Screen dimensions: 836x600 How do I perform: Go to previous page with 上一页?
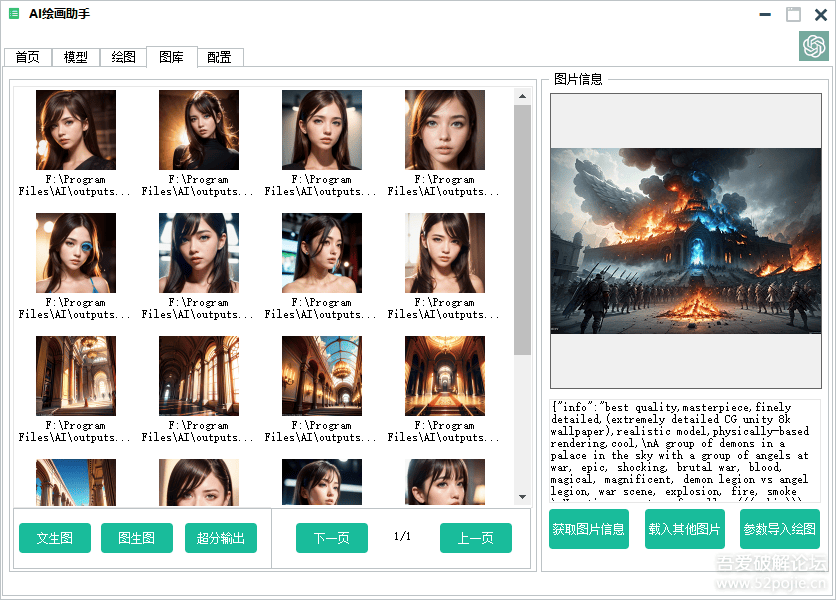[476, 538]
